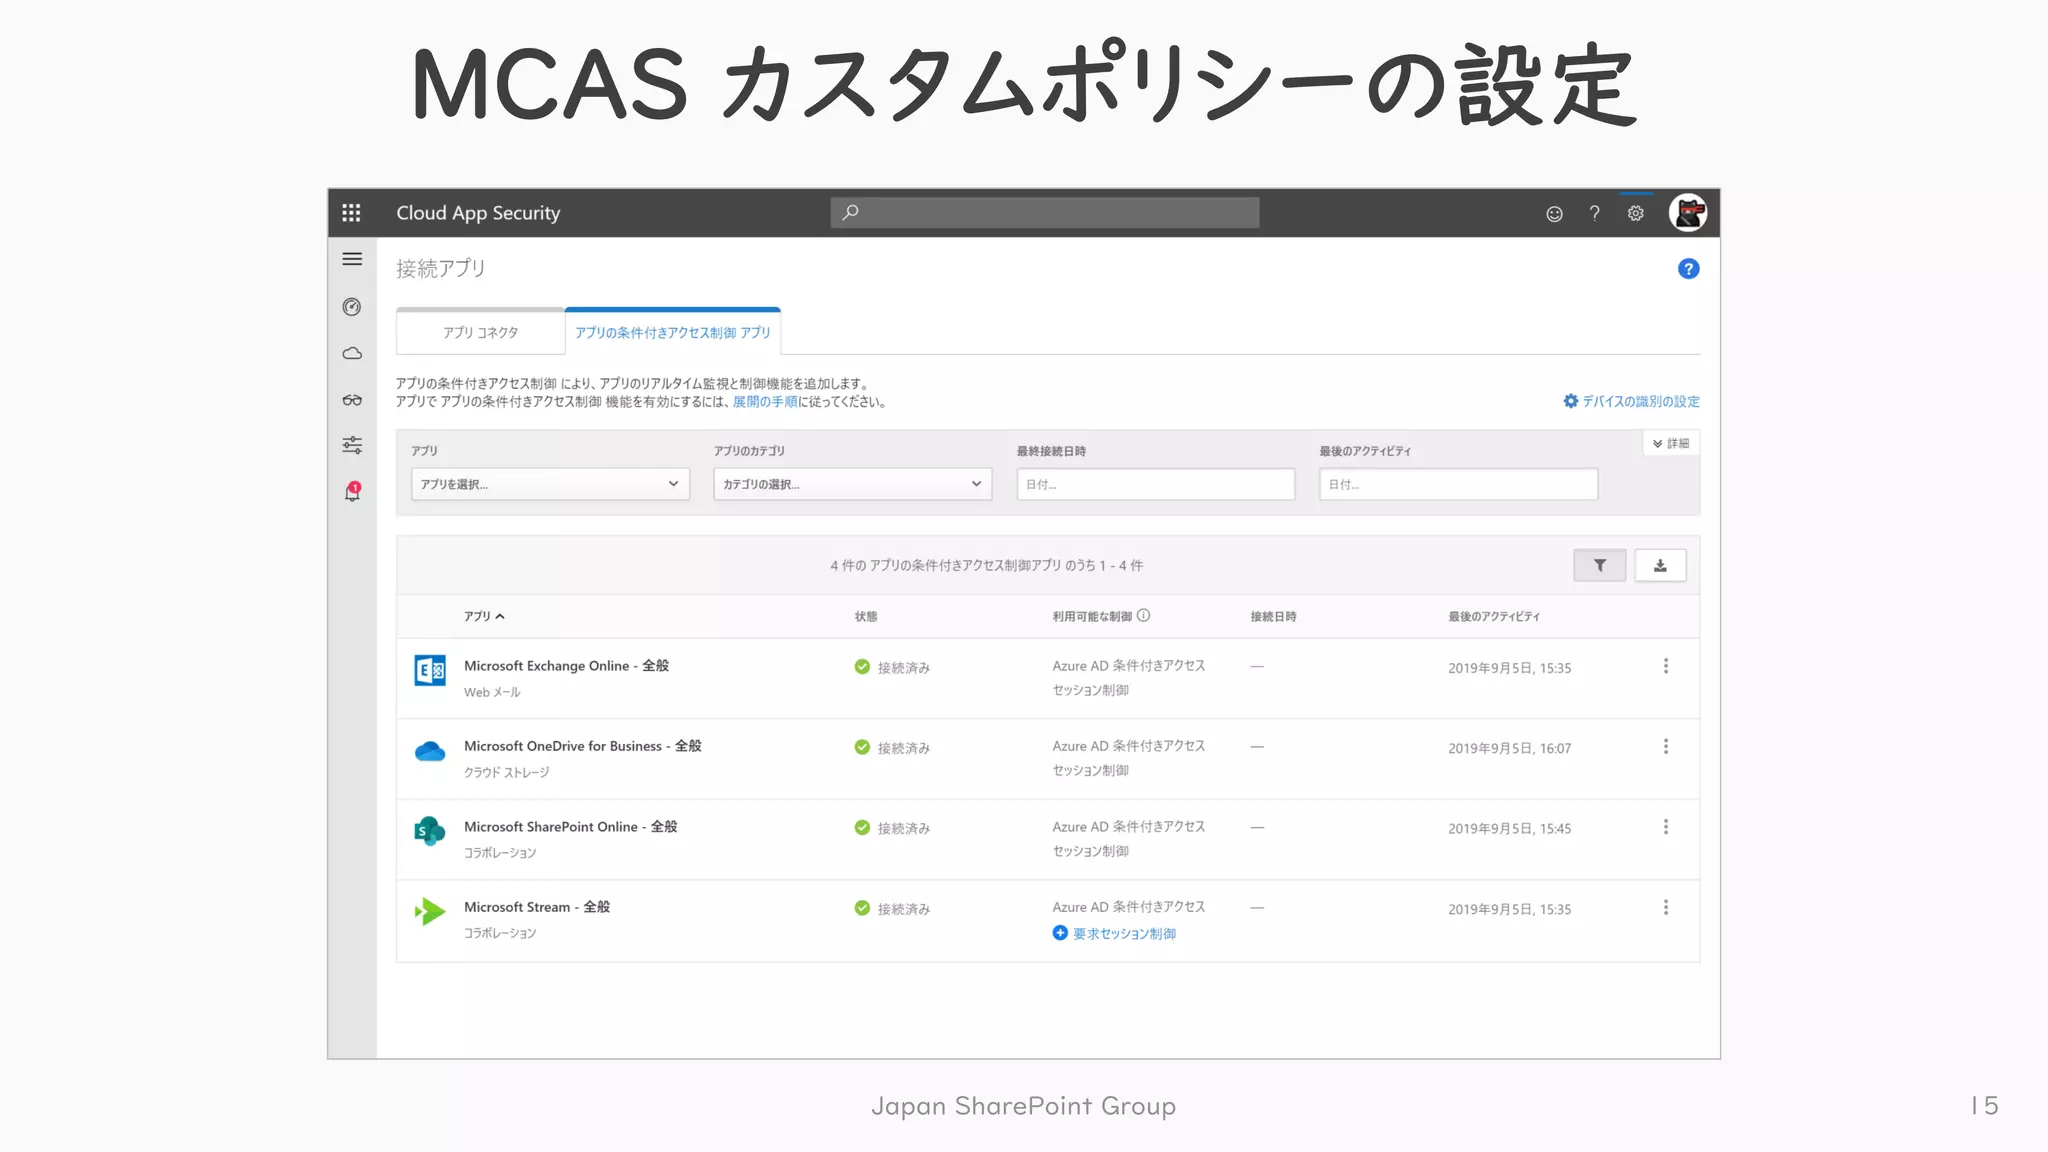Sort by the アプリ column header
Viewport: 2048px width, 1152px height.
[x=484, y=616]
